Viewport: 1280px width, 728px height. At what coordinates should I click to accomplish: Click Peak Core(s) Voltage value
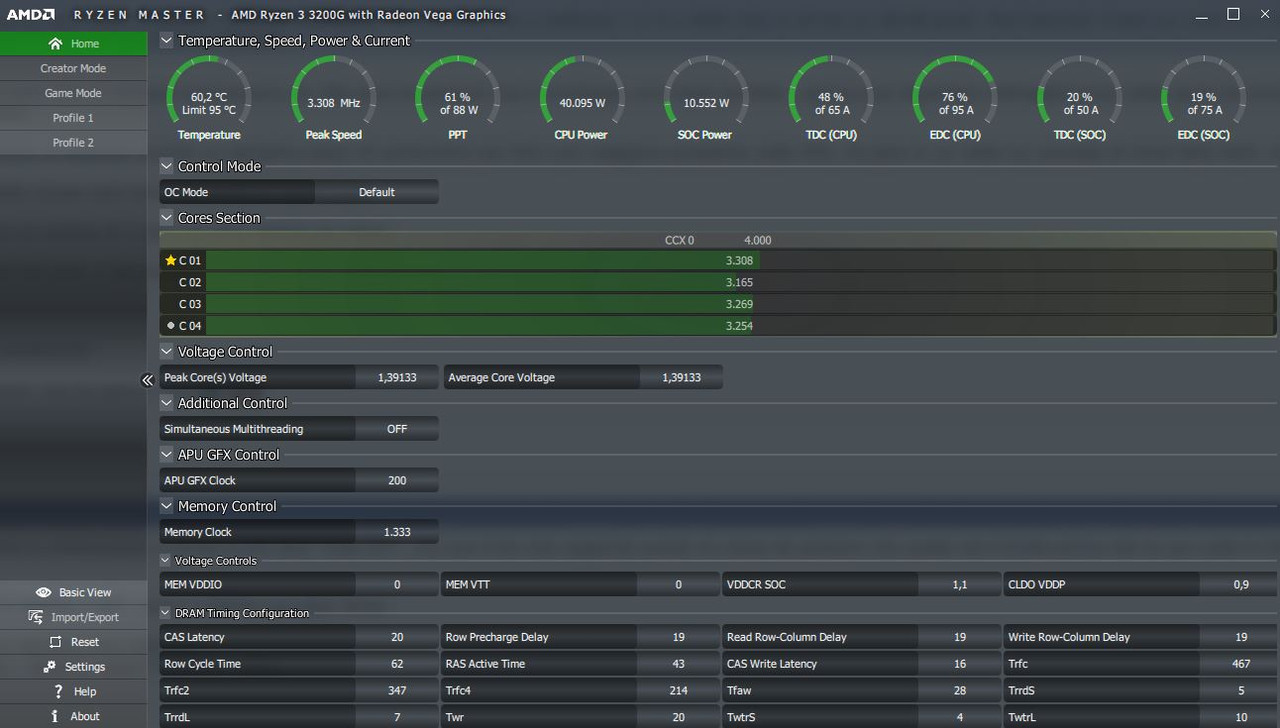click(x=397, y=378)
